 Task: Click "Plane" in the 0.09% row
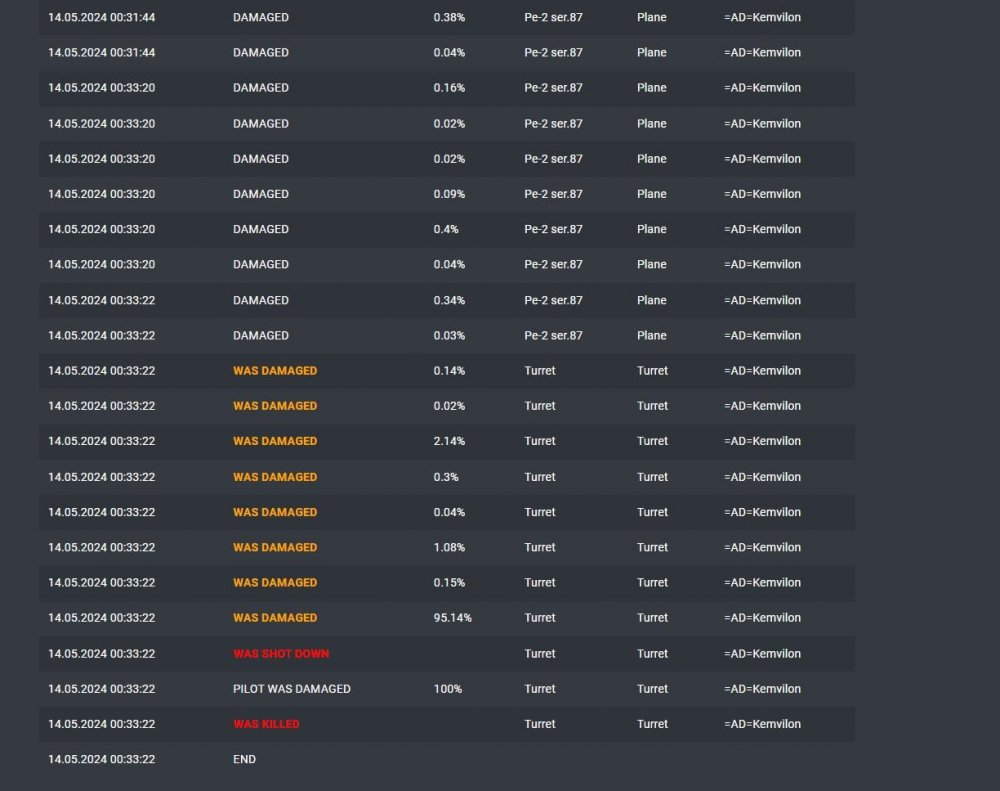pos(651,194)
